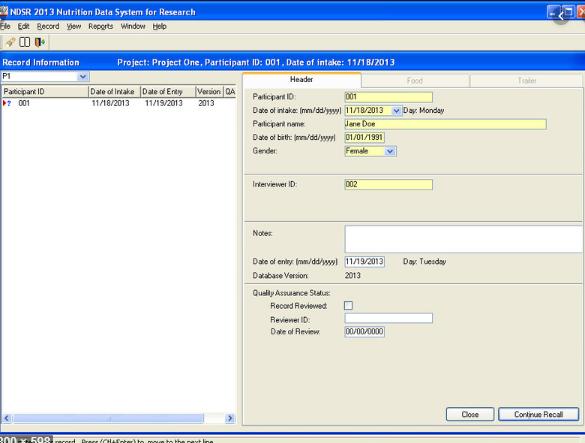Click inside the Notes text area
Viewport: 585px width, 443px height.
[463, 239]
